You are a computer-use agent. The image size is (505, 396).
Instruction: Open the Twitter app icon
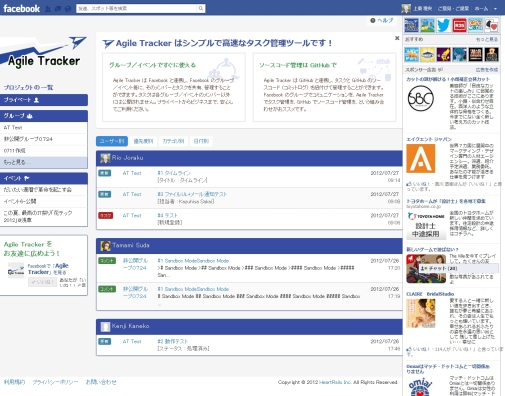pos(443,25)
